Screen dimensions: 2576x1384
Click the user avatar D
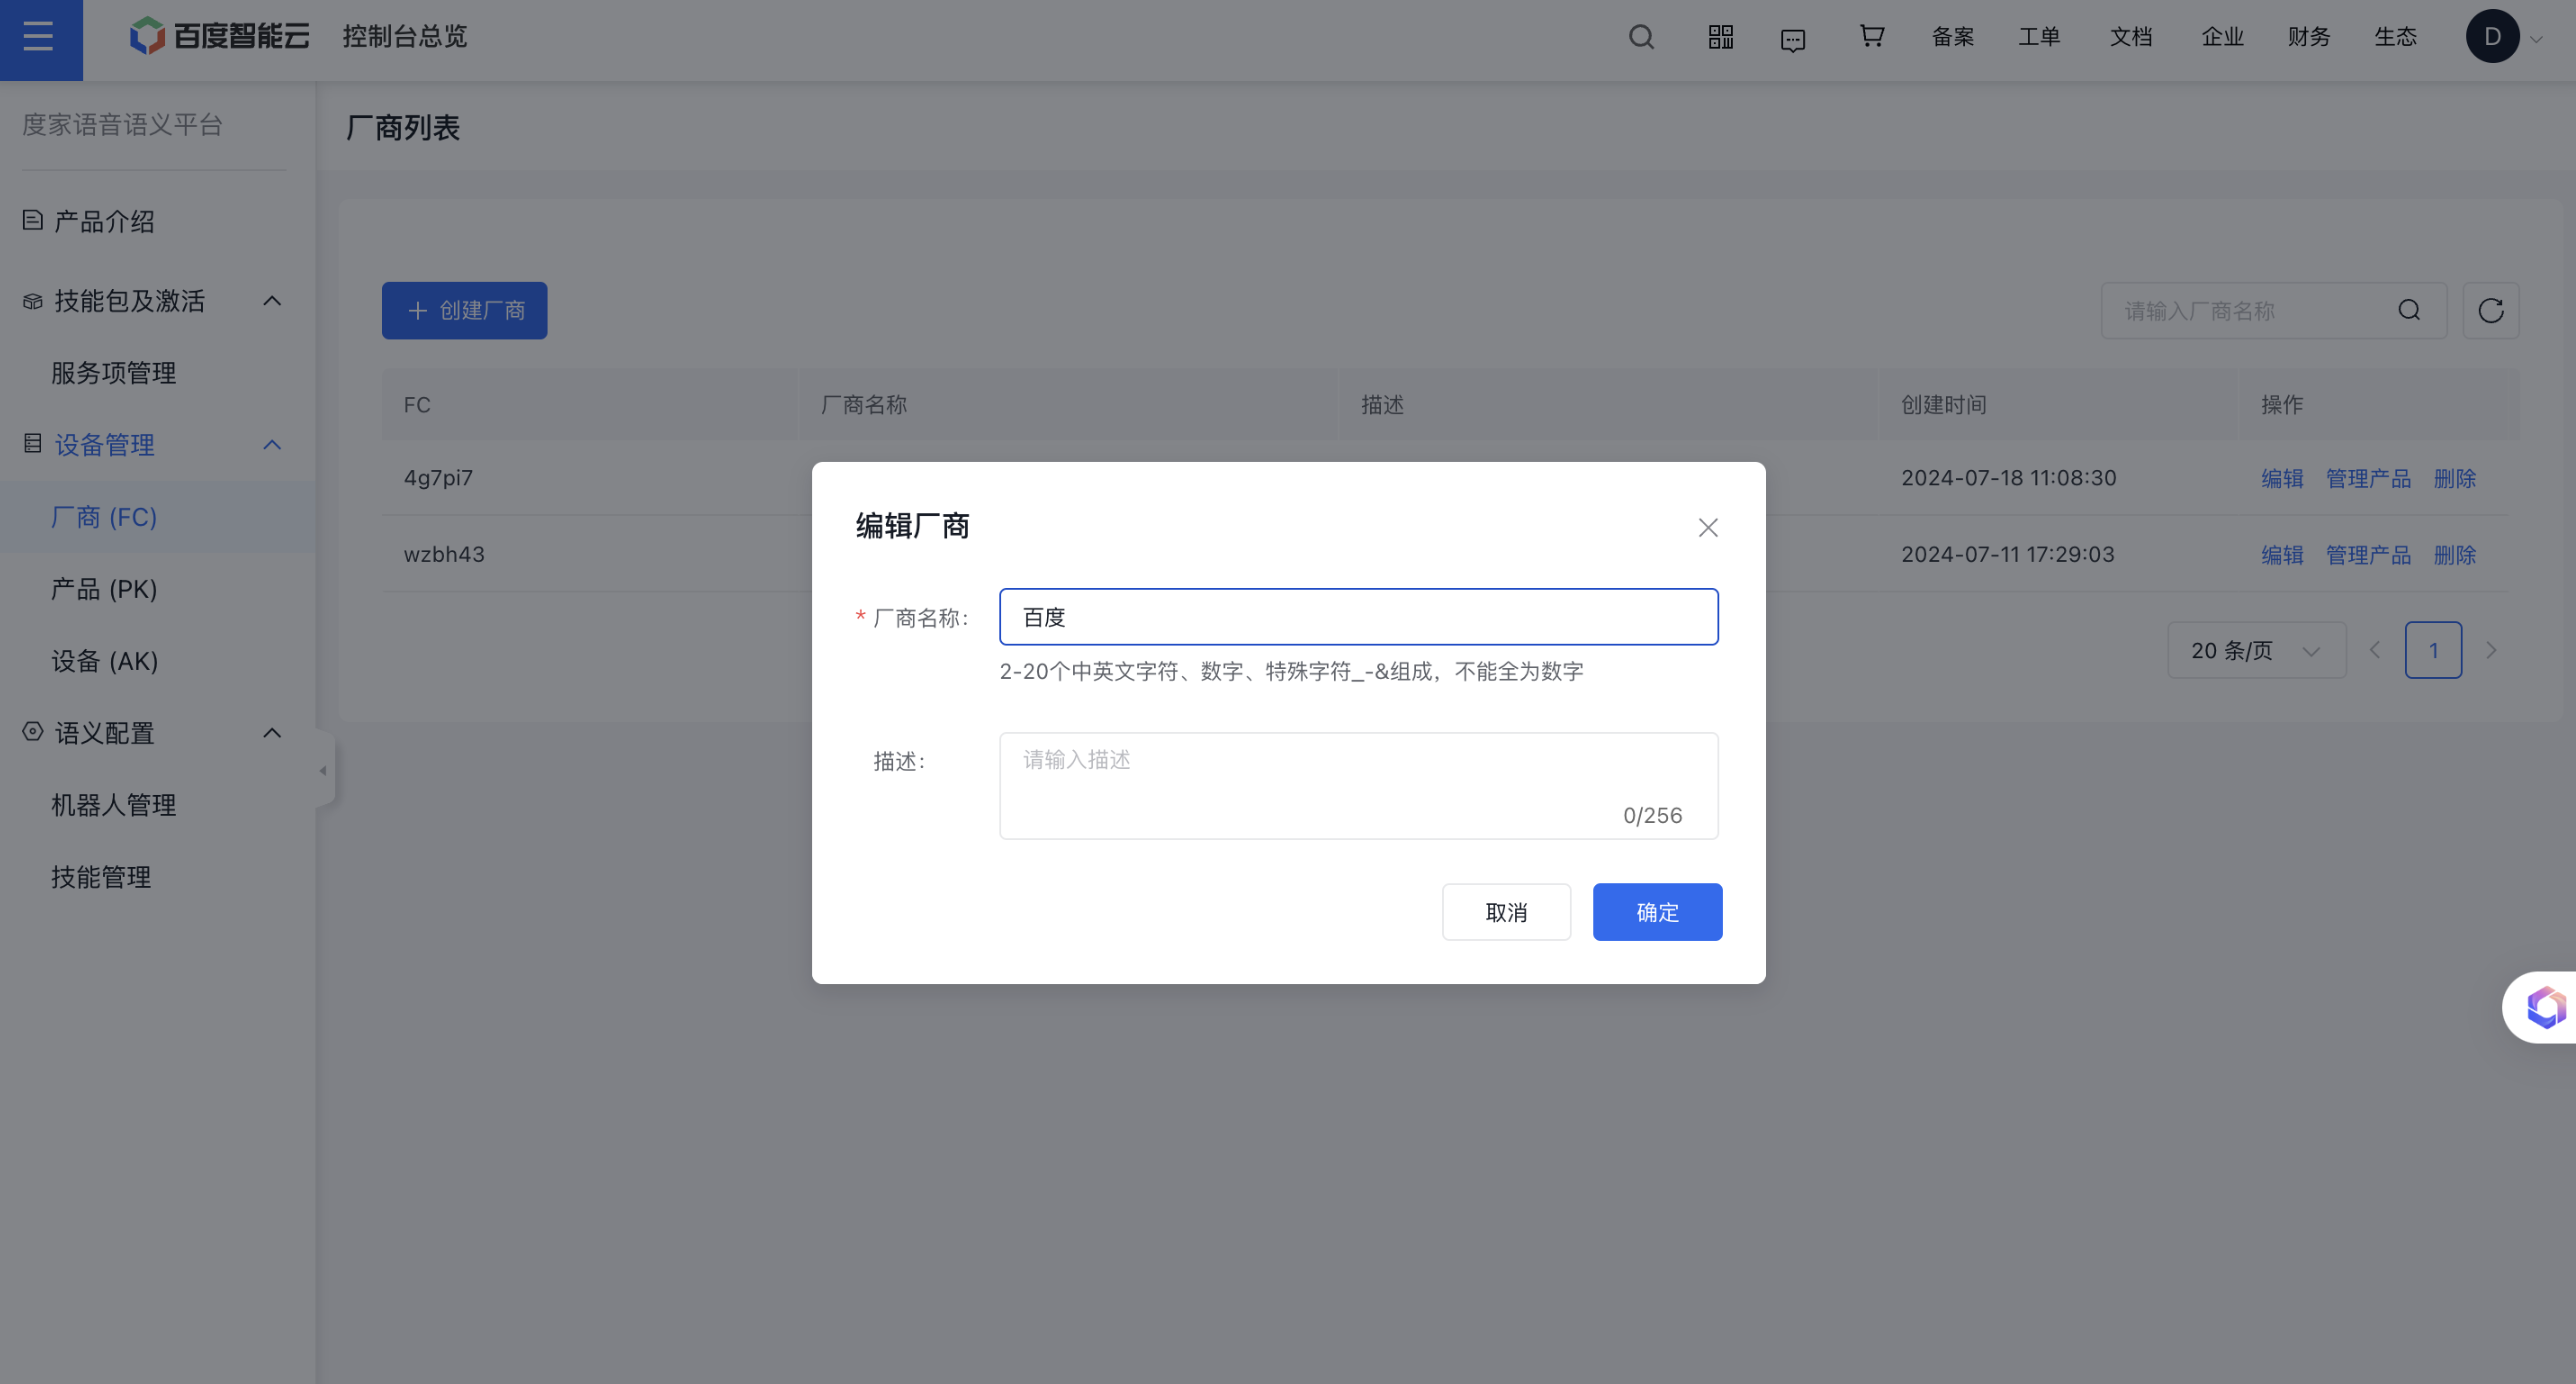point(2492,37)
